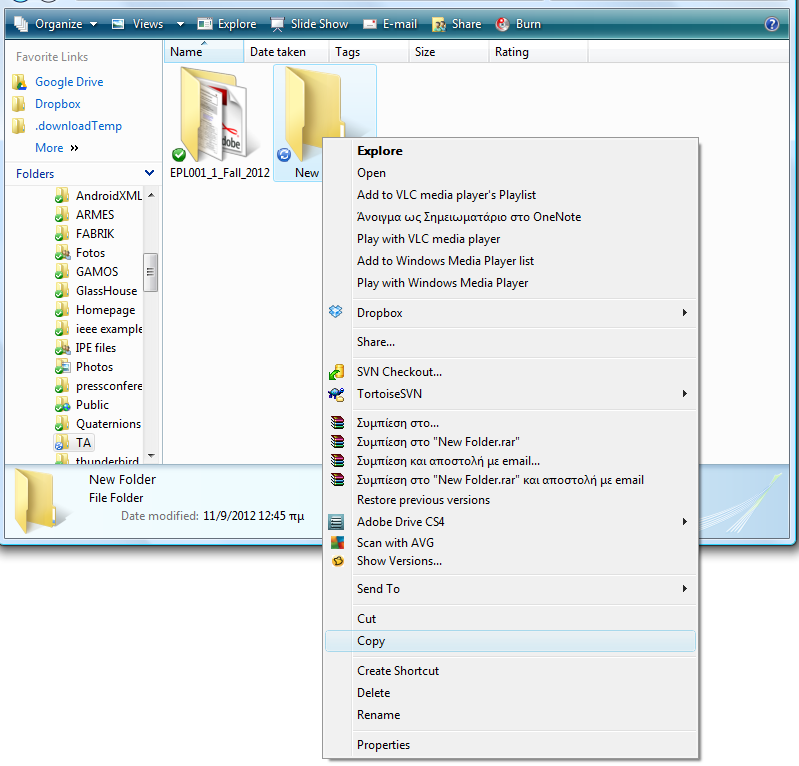Select Delete in the context menu

(510, 693)
